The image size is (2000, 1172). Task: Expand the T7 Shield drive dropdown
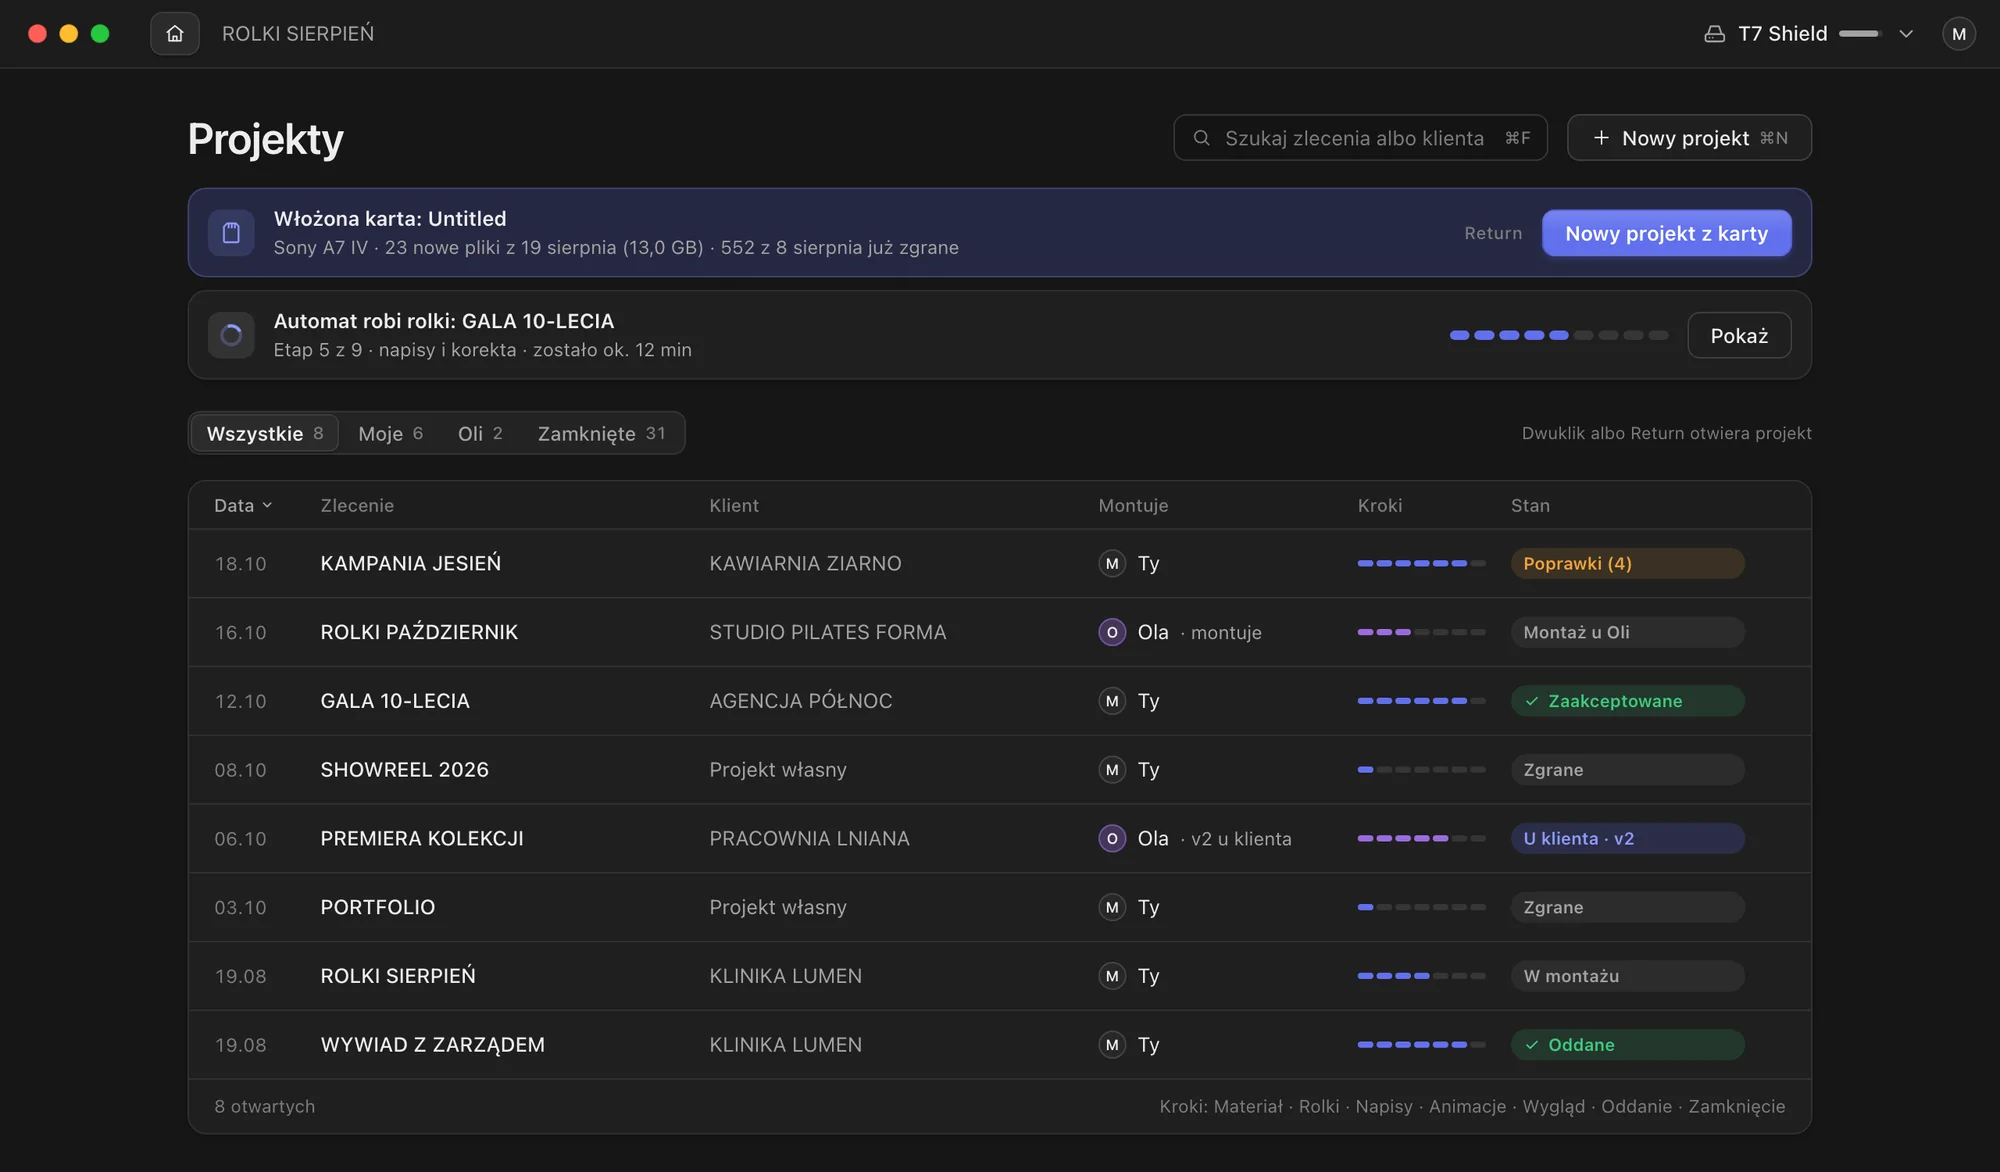coord(1906,34)
